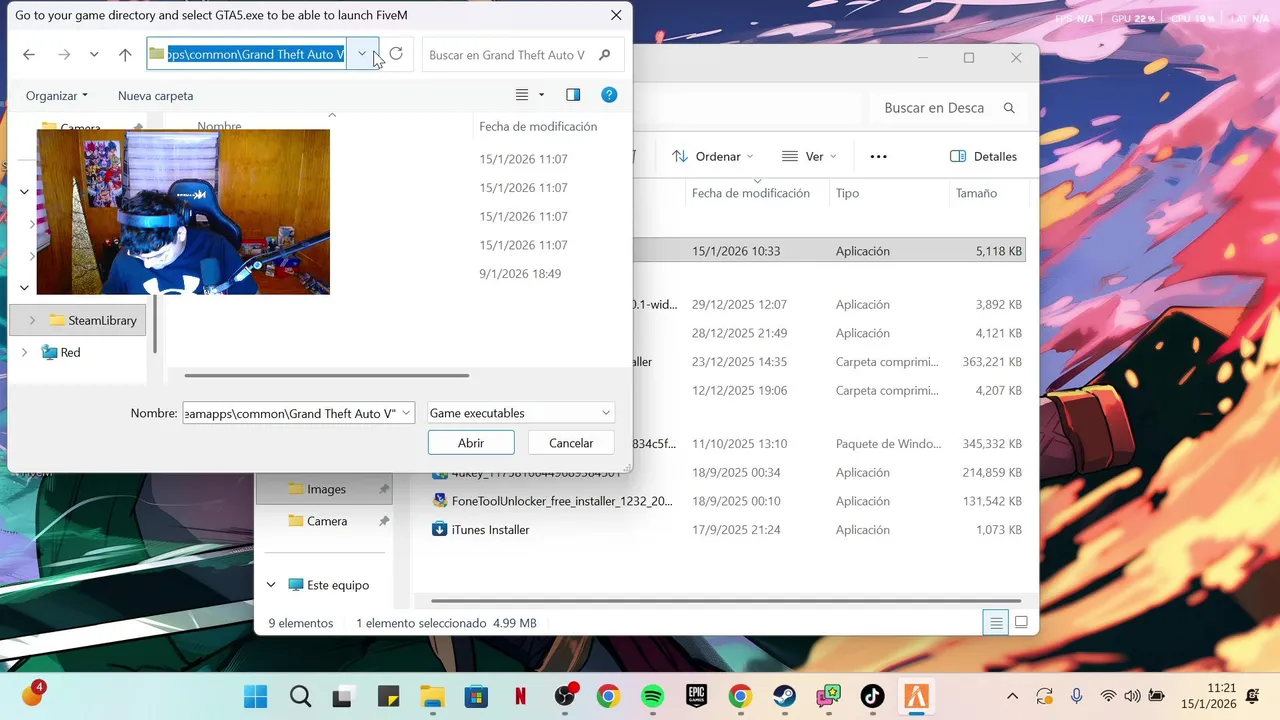The image size is (1280, 720).
Task: Sort Explorer by Fecha de modificación column
Action: click(750, 194)
